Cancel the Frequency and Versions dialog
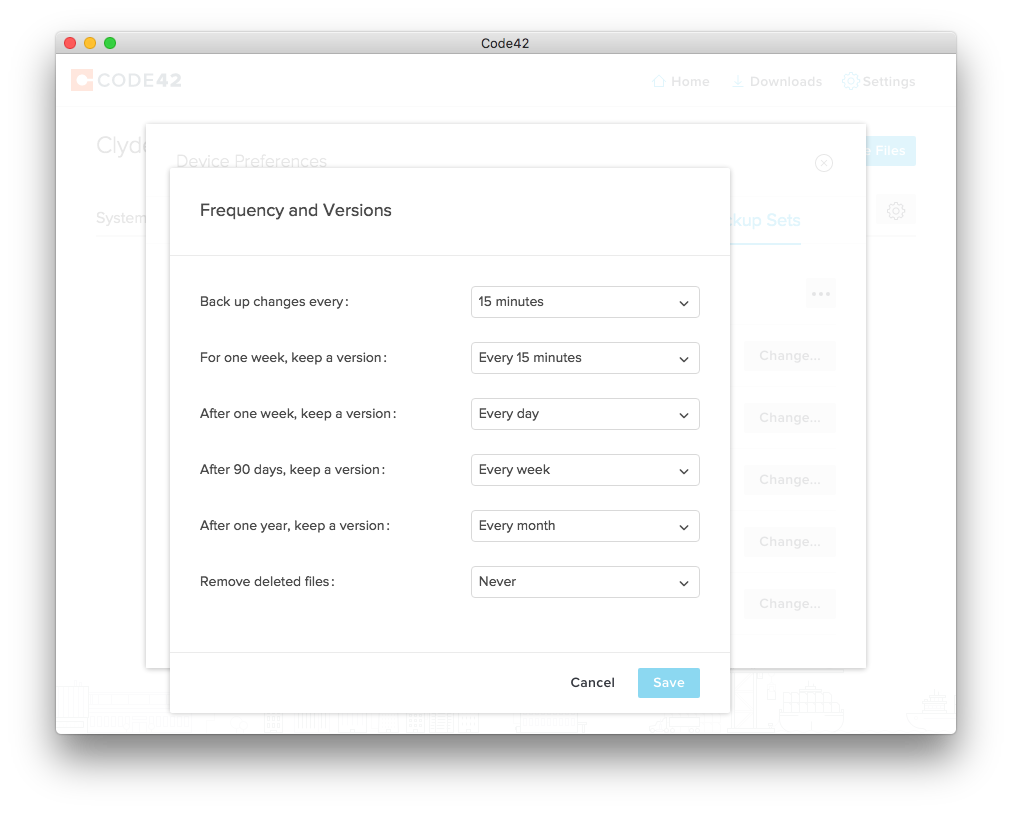The width and height of the screenshot is (1012, 814). [592, 682]
